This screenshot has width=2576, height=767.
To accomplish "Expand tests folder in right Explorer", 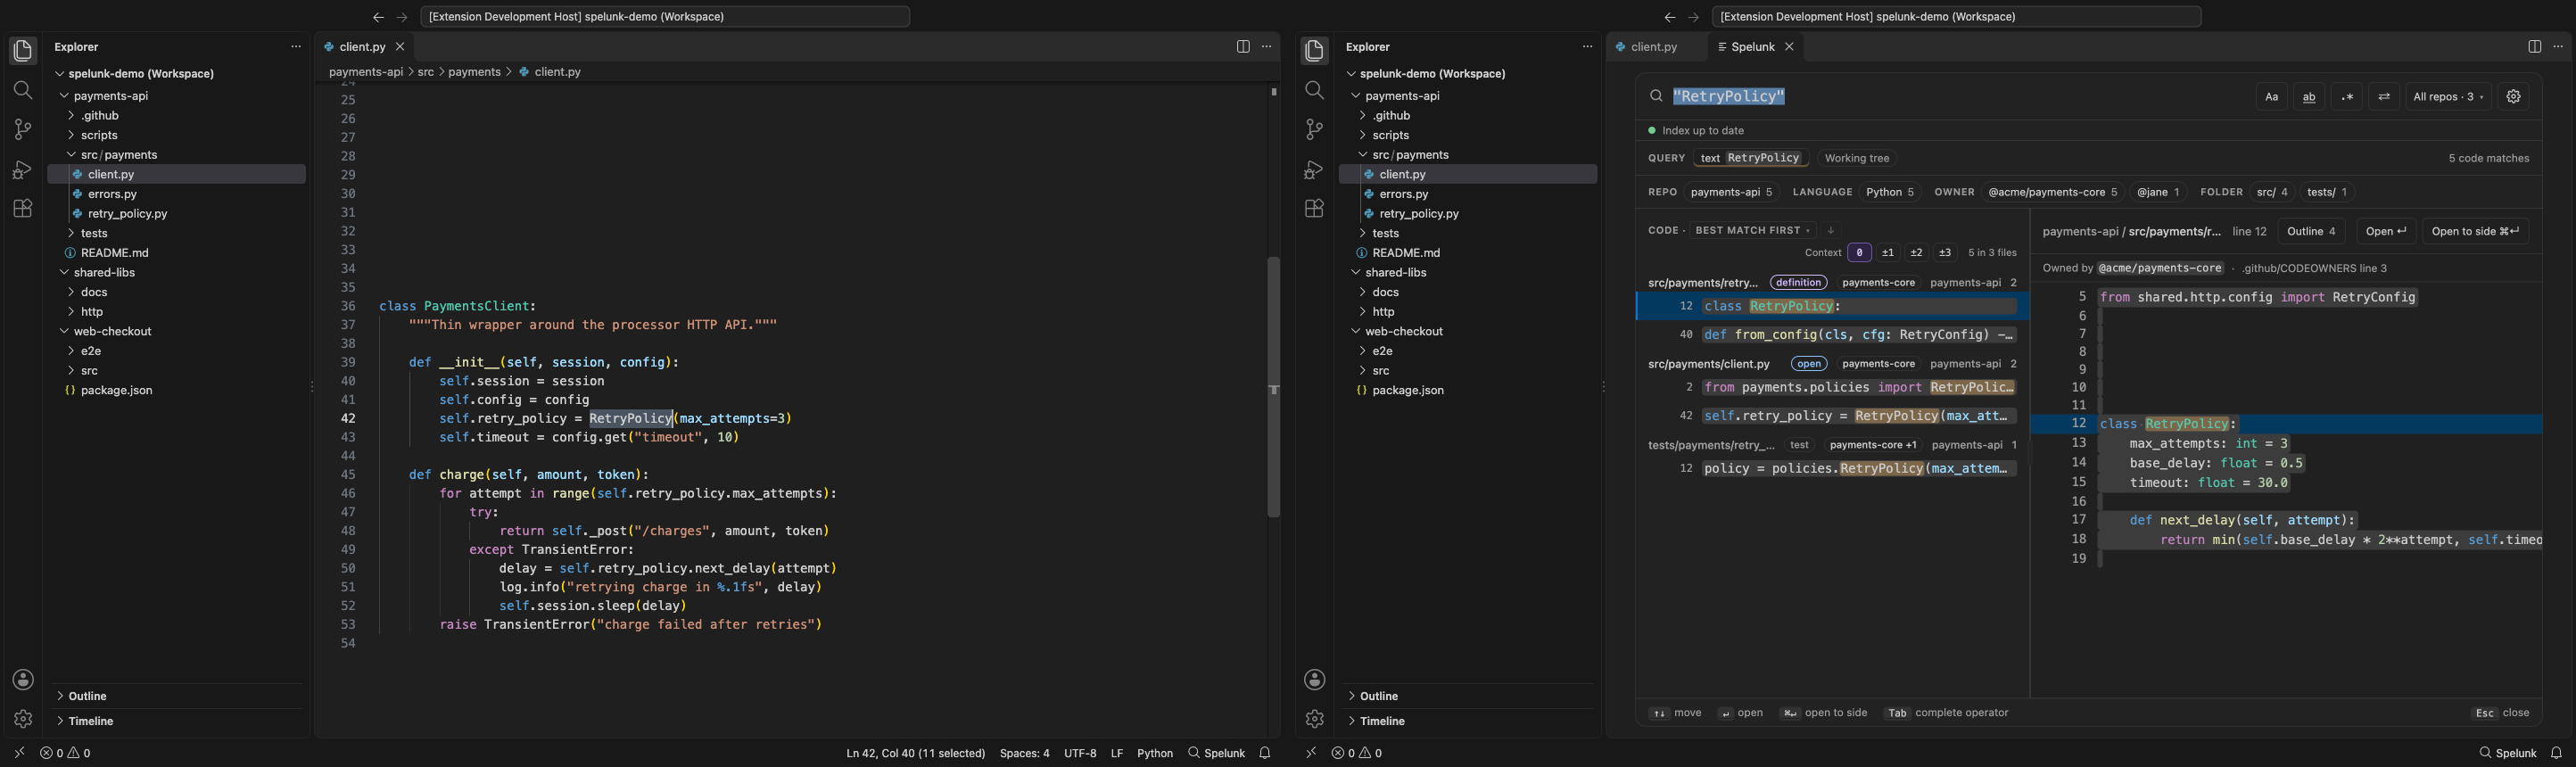I will (x=1385, y=233).
